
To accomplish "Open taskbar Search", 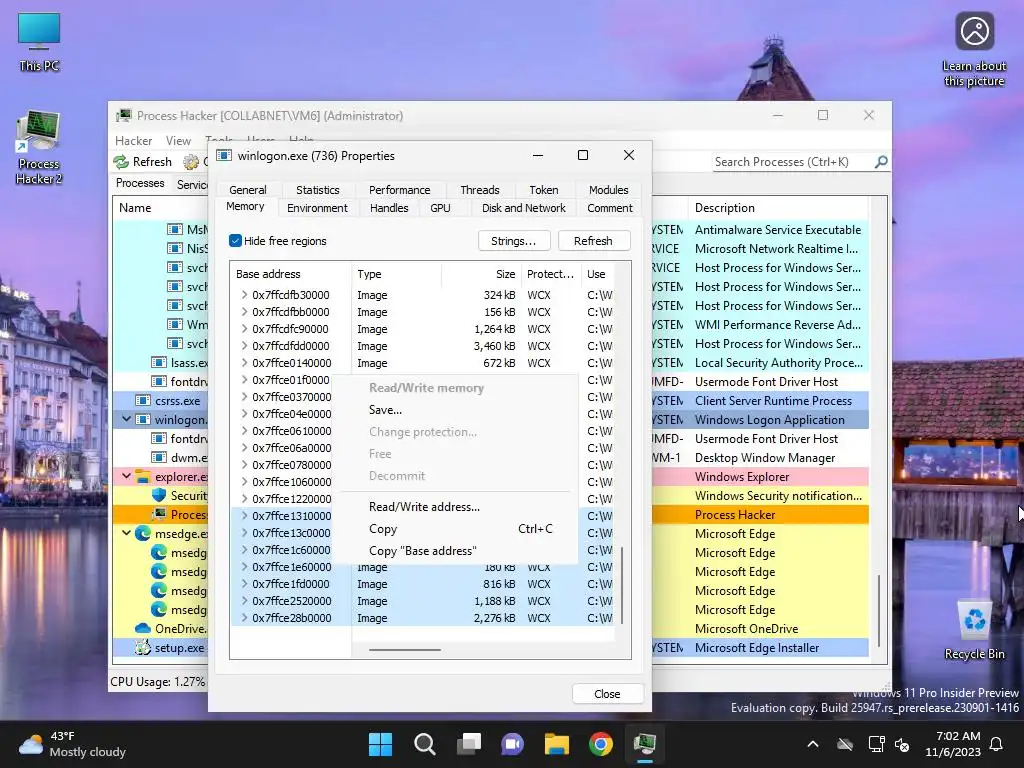I will pyautogui.click(x=424, y=744).
